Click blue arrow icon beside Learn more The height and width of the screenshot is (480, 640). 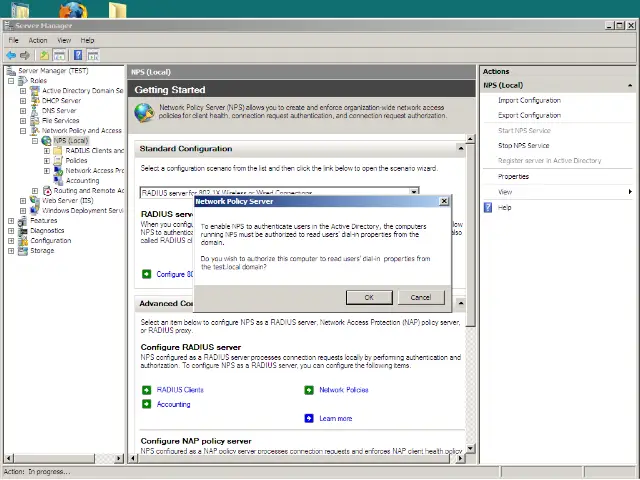309,418
